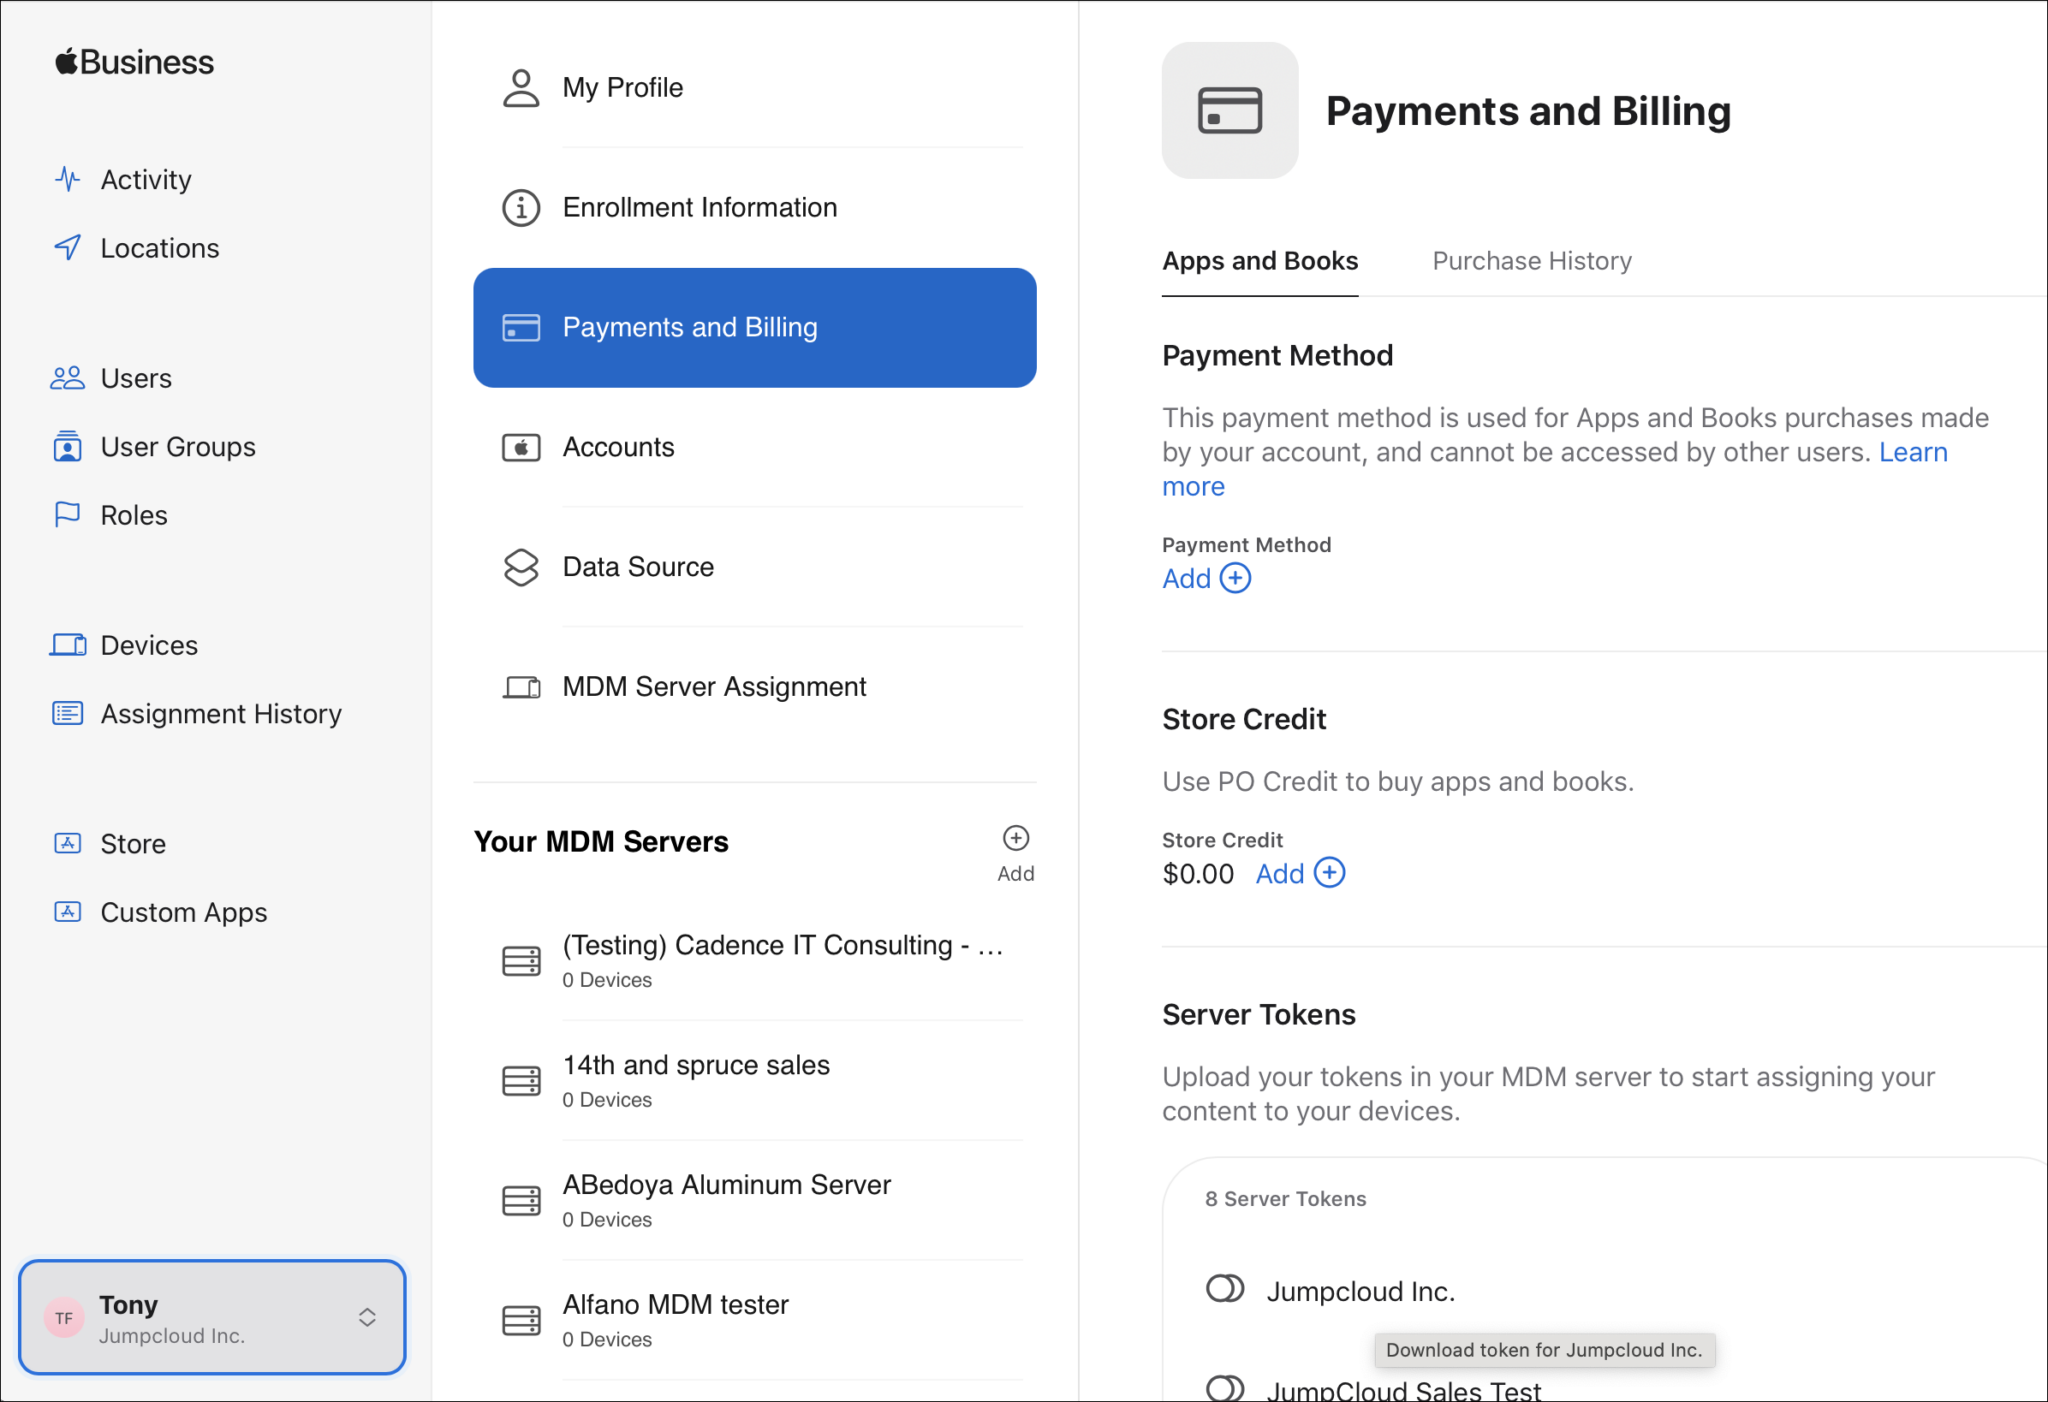Select the Users sidebar icon
2048x1402 pixels.
[x=67, y=378]
